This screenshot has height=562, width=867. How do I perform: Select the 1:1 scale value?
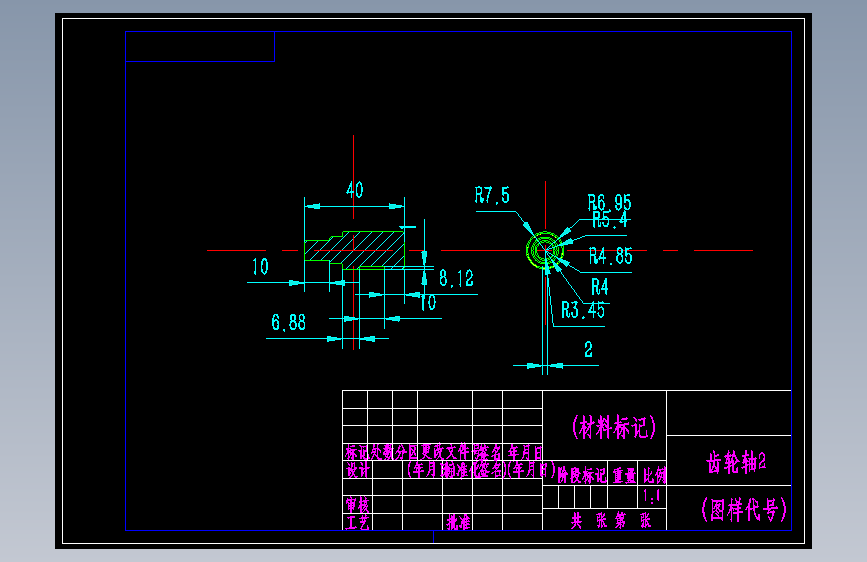652,496
